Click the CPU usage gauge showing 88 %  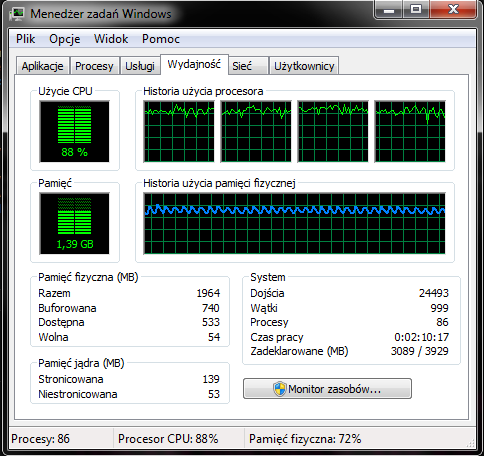click(x=74, y=132)
